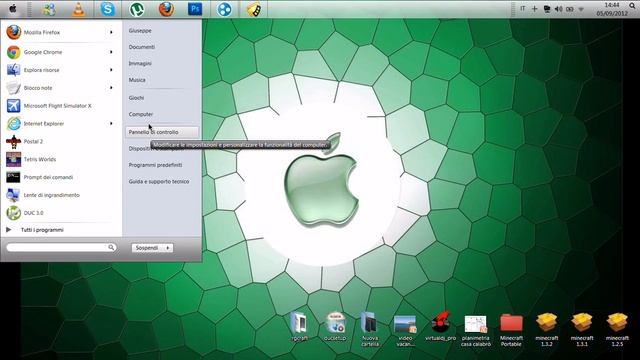
Task: Open uTorrent from the top bar
Action: 137,9
